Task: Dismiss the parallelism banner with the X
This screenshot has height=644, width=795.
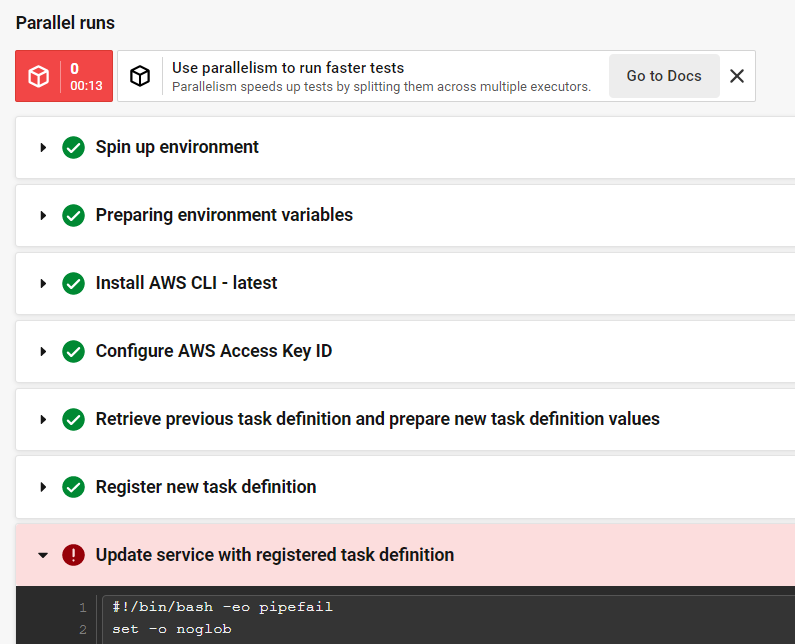Action: pyautogui.click(x=737, y=76)
